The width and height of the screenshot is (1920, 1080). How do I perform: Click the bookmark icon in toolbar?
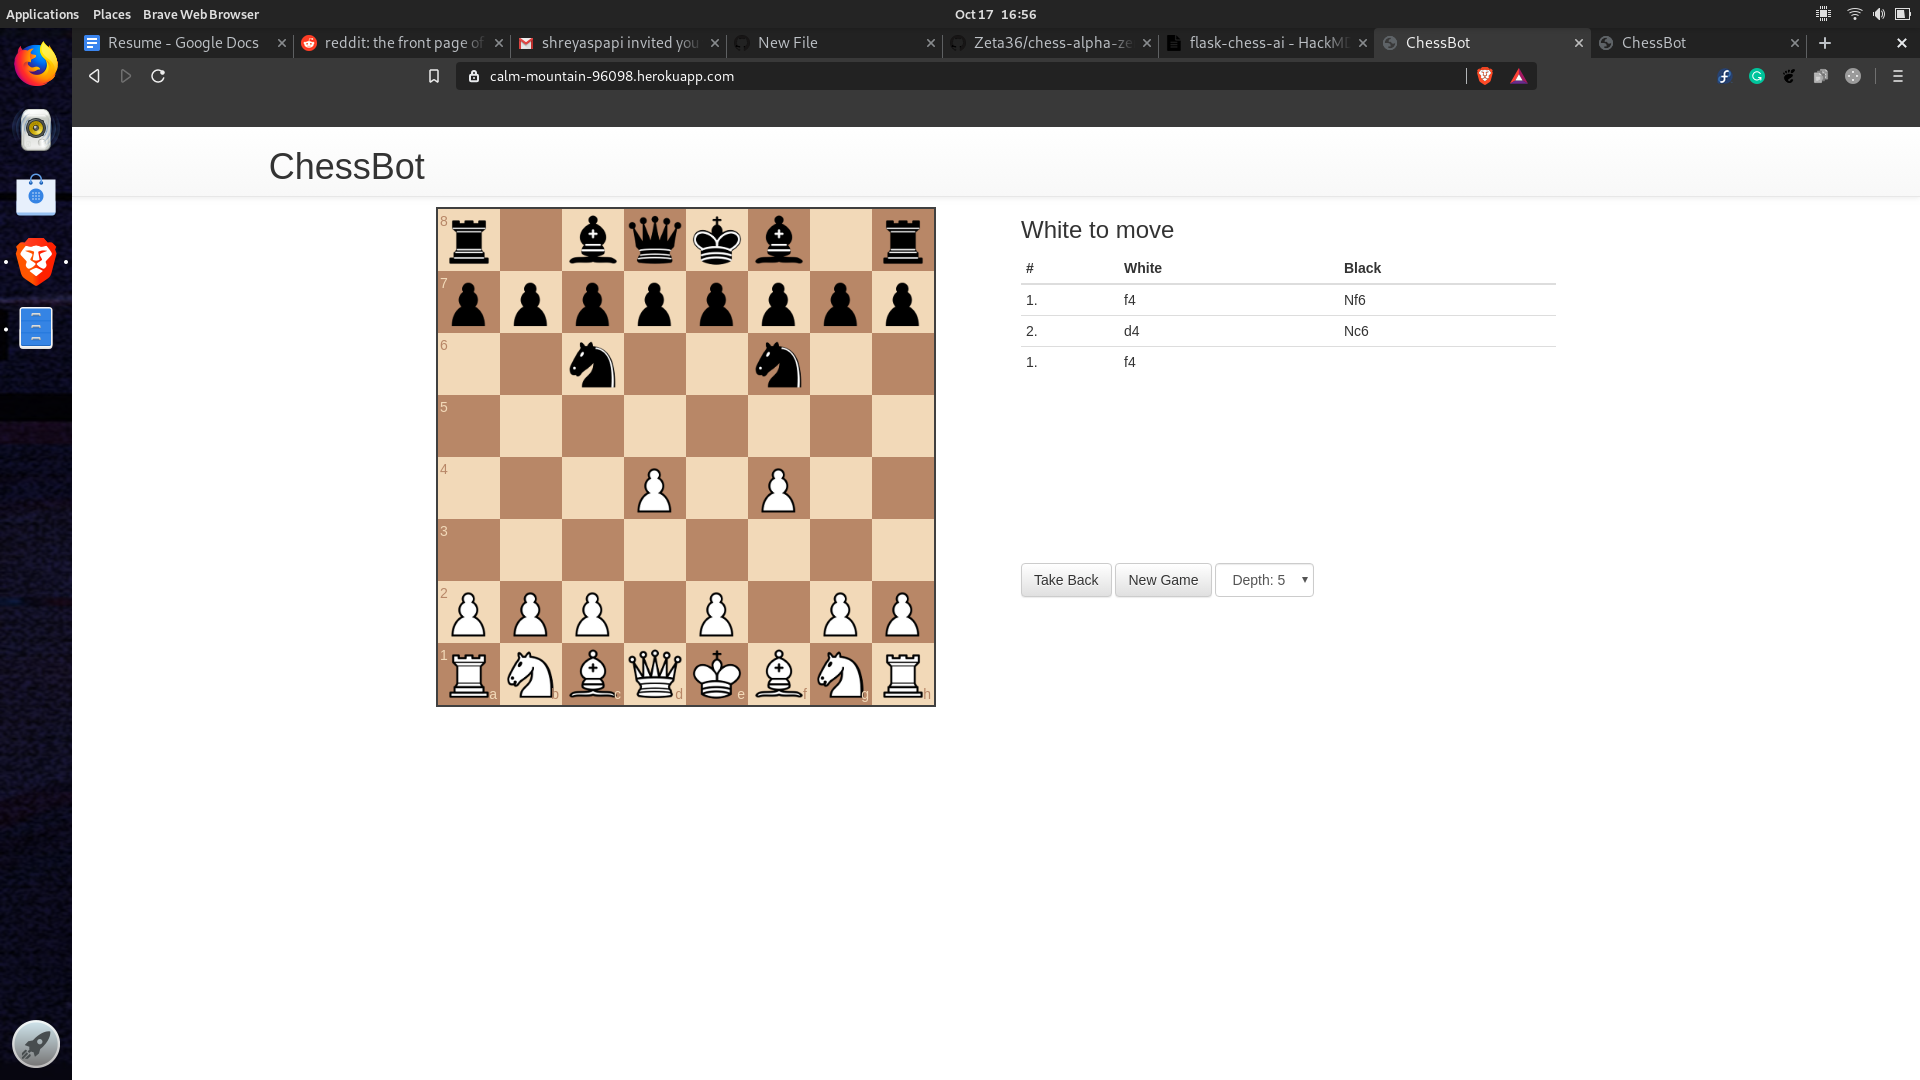click(434, 76)
